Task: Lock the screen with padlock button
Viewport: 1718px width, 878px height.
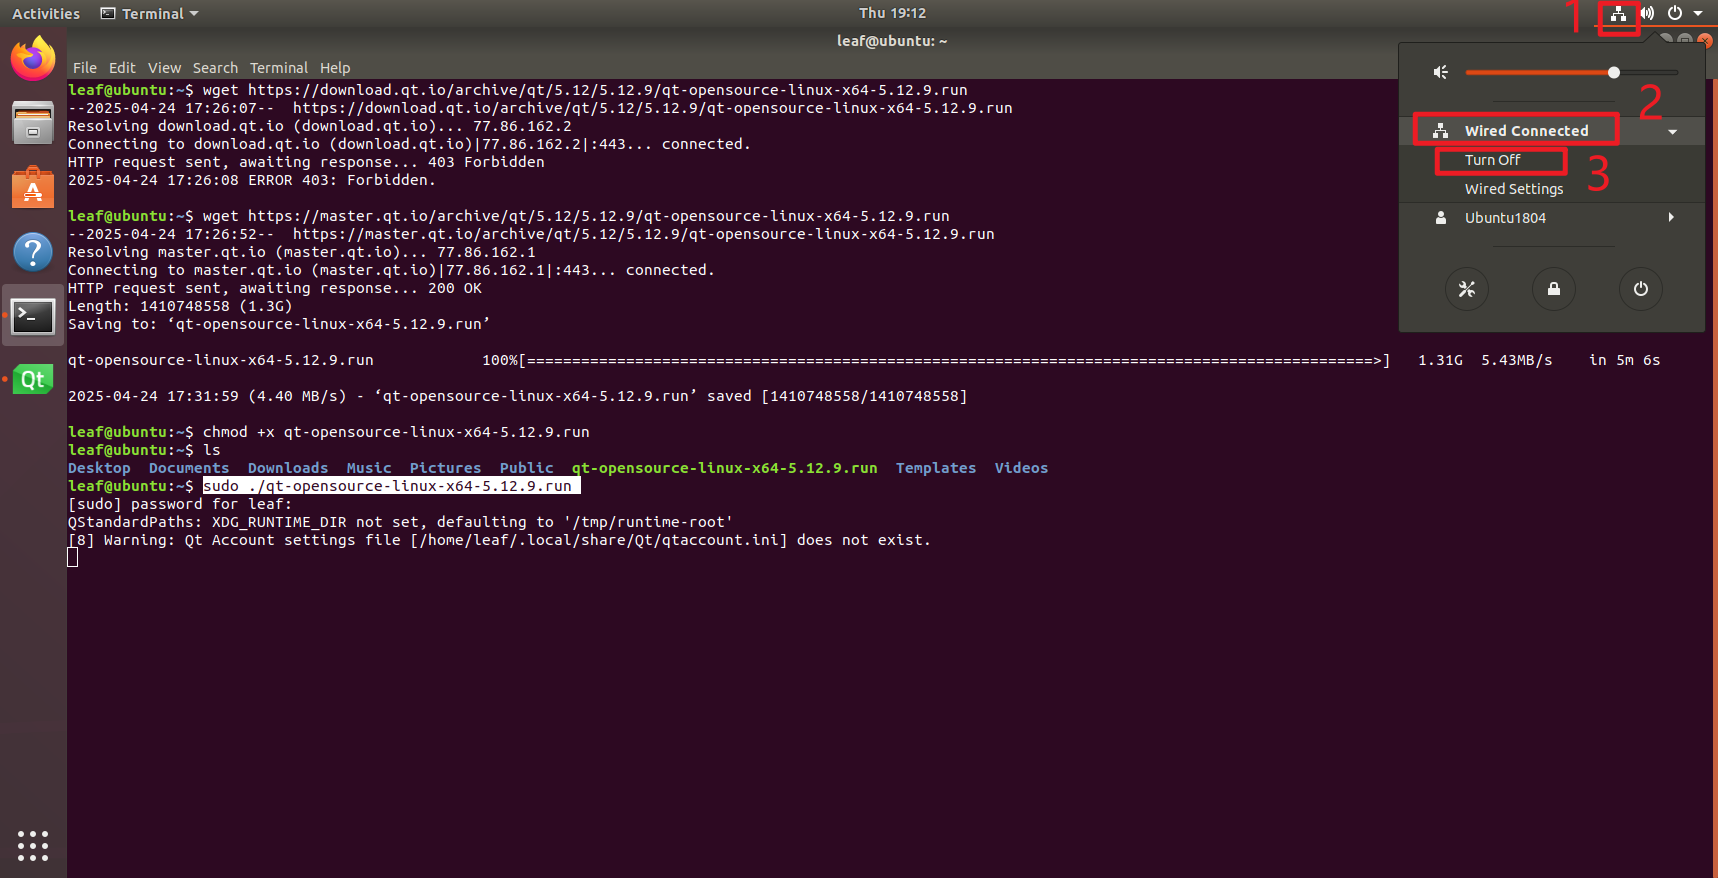Action: pos(1554,289)
